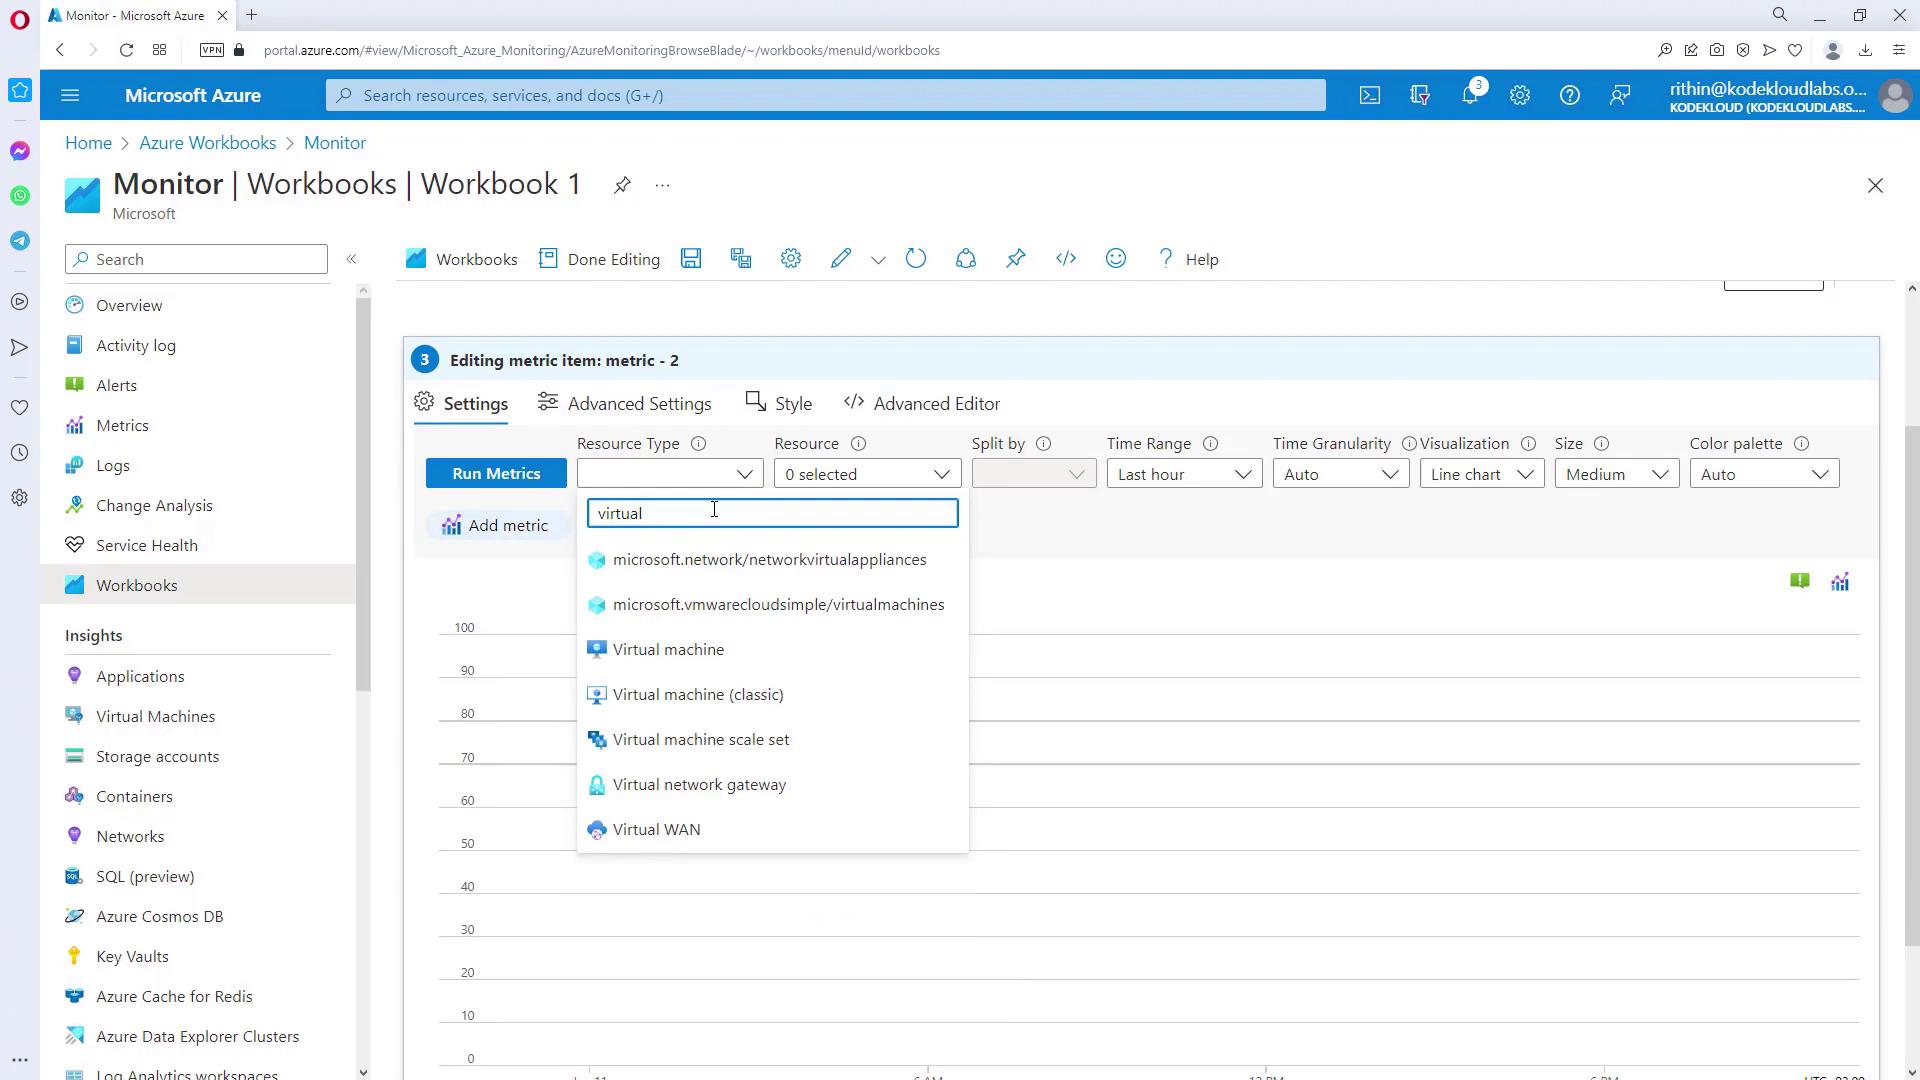This screenshot has width=1920, height=1080.
Task: Click the Save As icon in toolbar
Action: click(741, 259)
